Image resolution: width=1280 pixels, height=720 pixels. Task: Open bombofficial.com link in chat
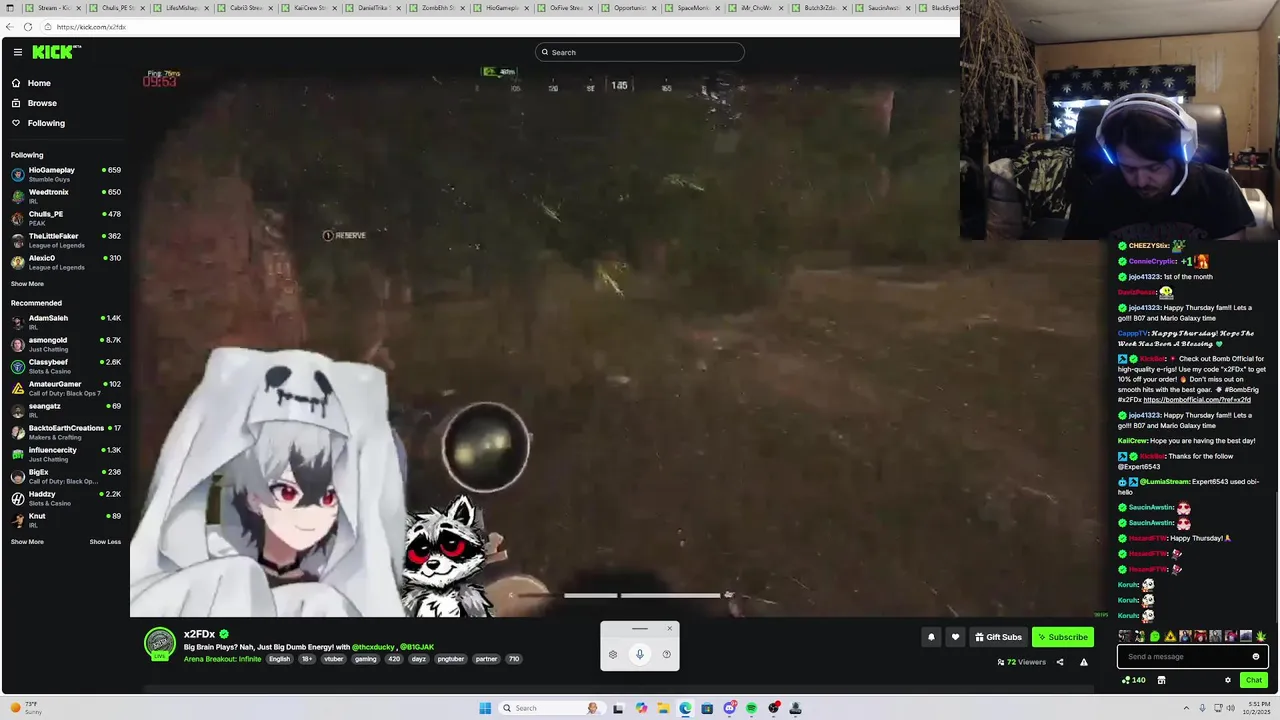pos(1197,400)
